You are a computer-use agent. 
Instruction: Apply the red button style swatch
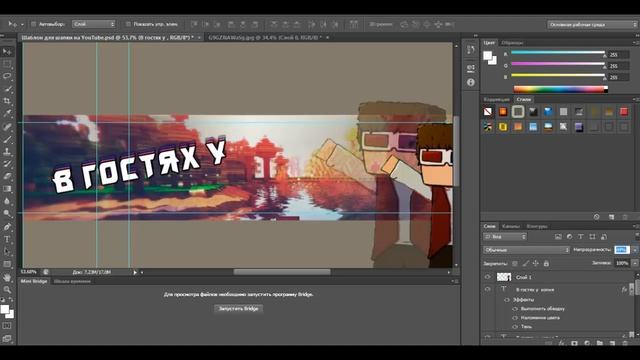(x=624, y=111)
